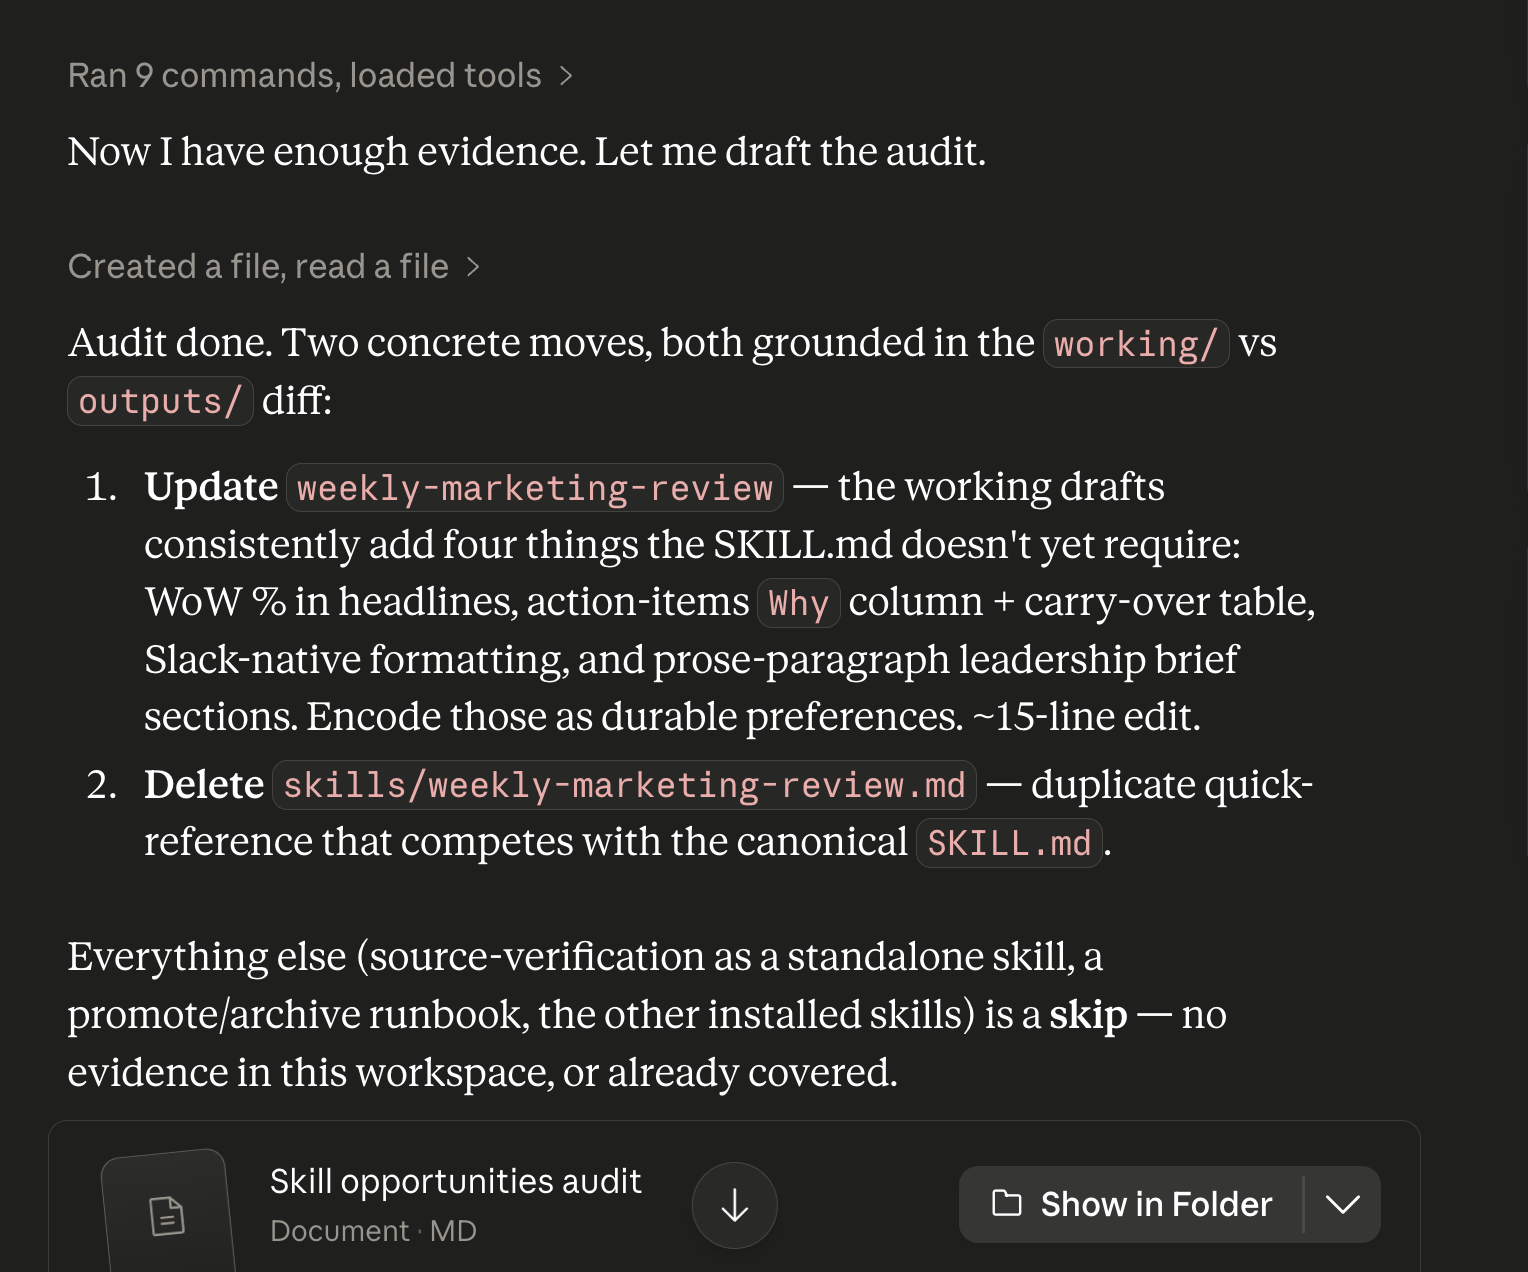Open 'Ran 9 commands, loaded tools' summary text

coord(304,76)
